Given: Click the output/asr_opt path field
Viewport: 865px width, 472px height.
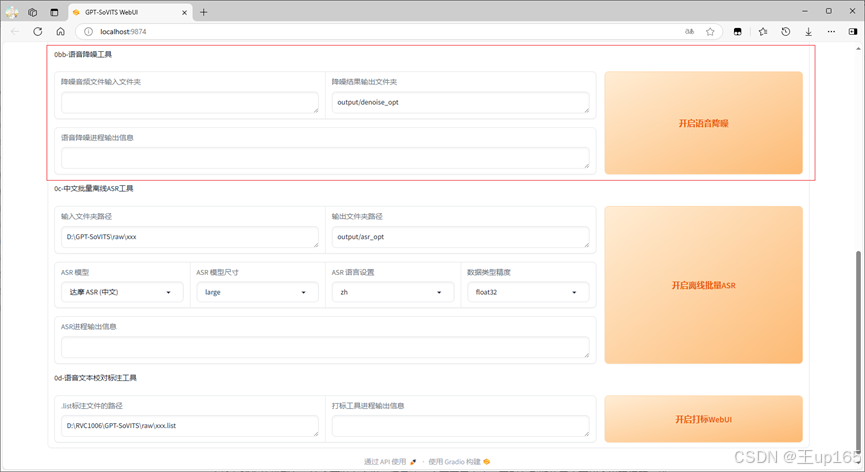Looking at the screenshot, I should (x=460, y=237).
